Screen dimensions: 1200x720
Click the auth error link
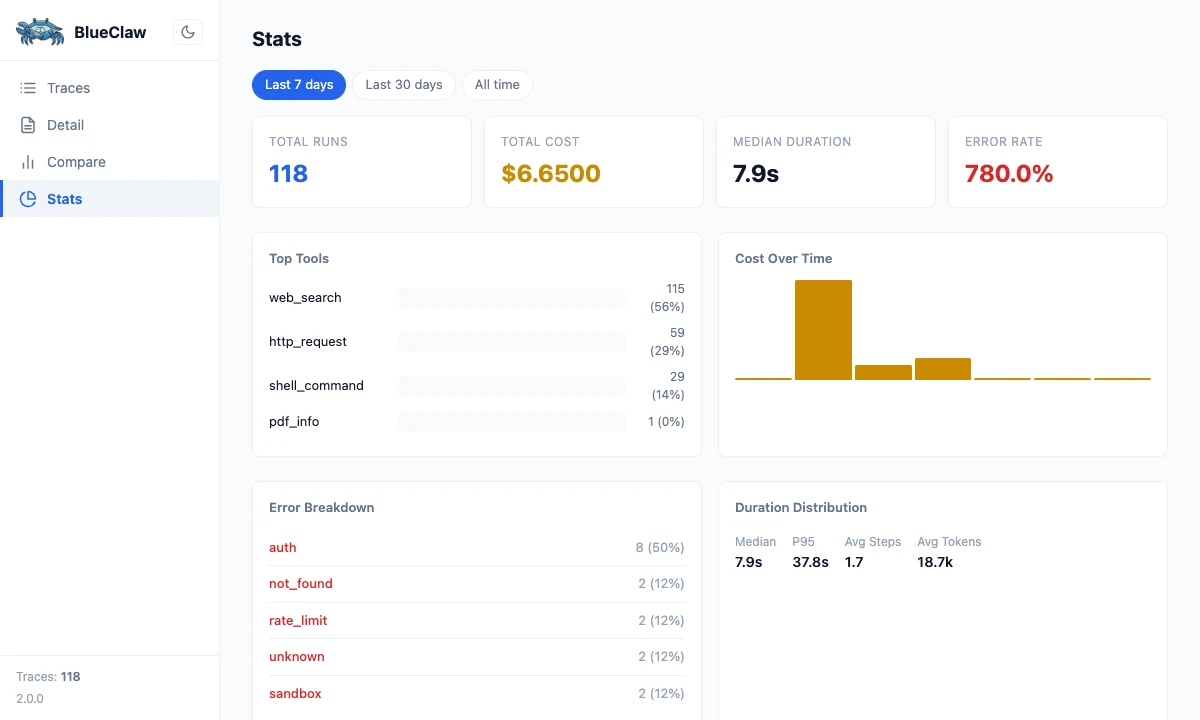pyautogui.click(x=282, y=547)
